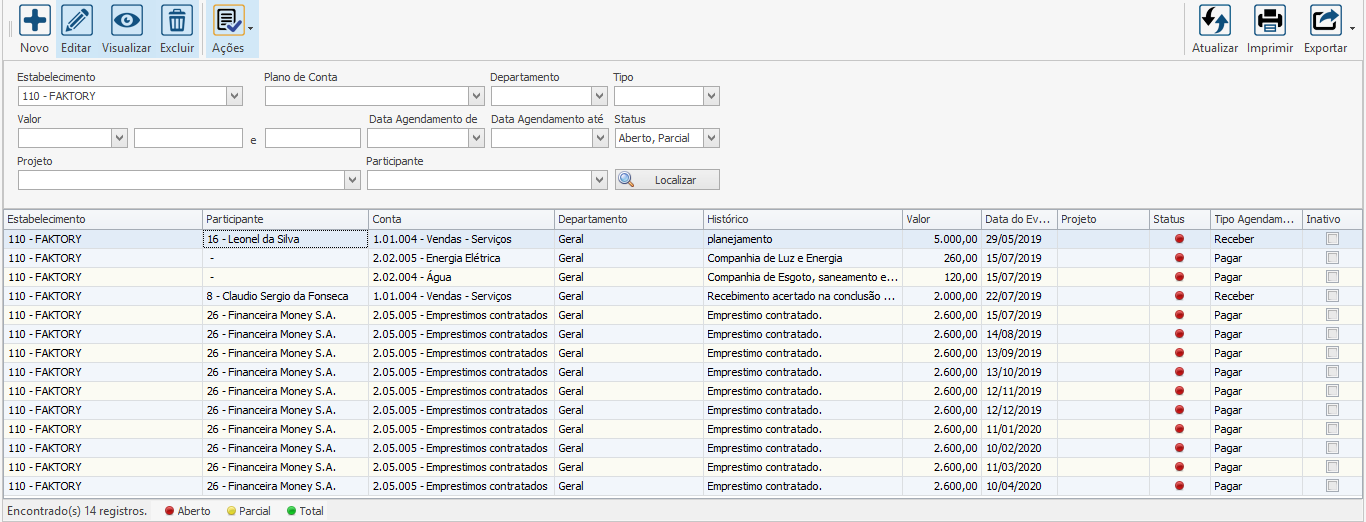Screen dimensions: 1366x522
Task: Sort by the Participante column header
Action: [285, 219]
